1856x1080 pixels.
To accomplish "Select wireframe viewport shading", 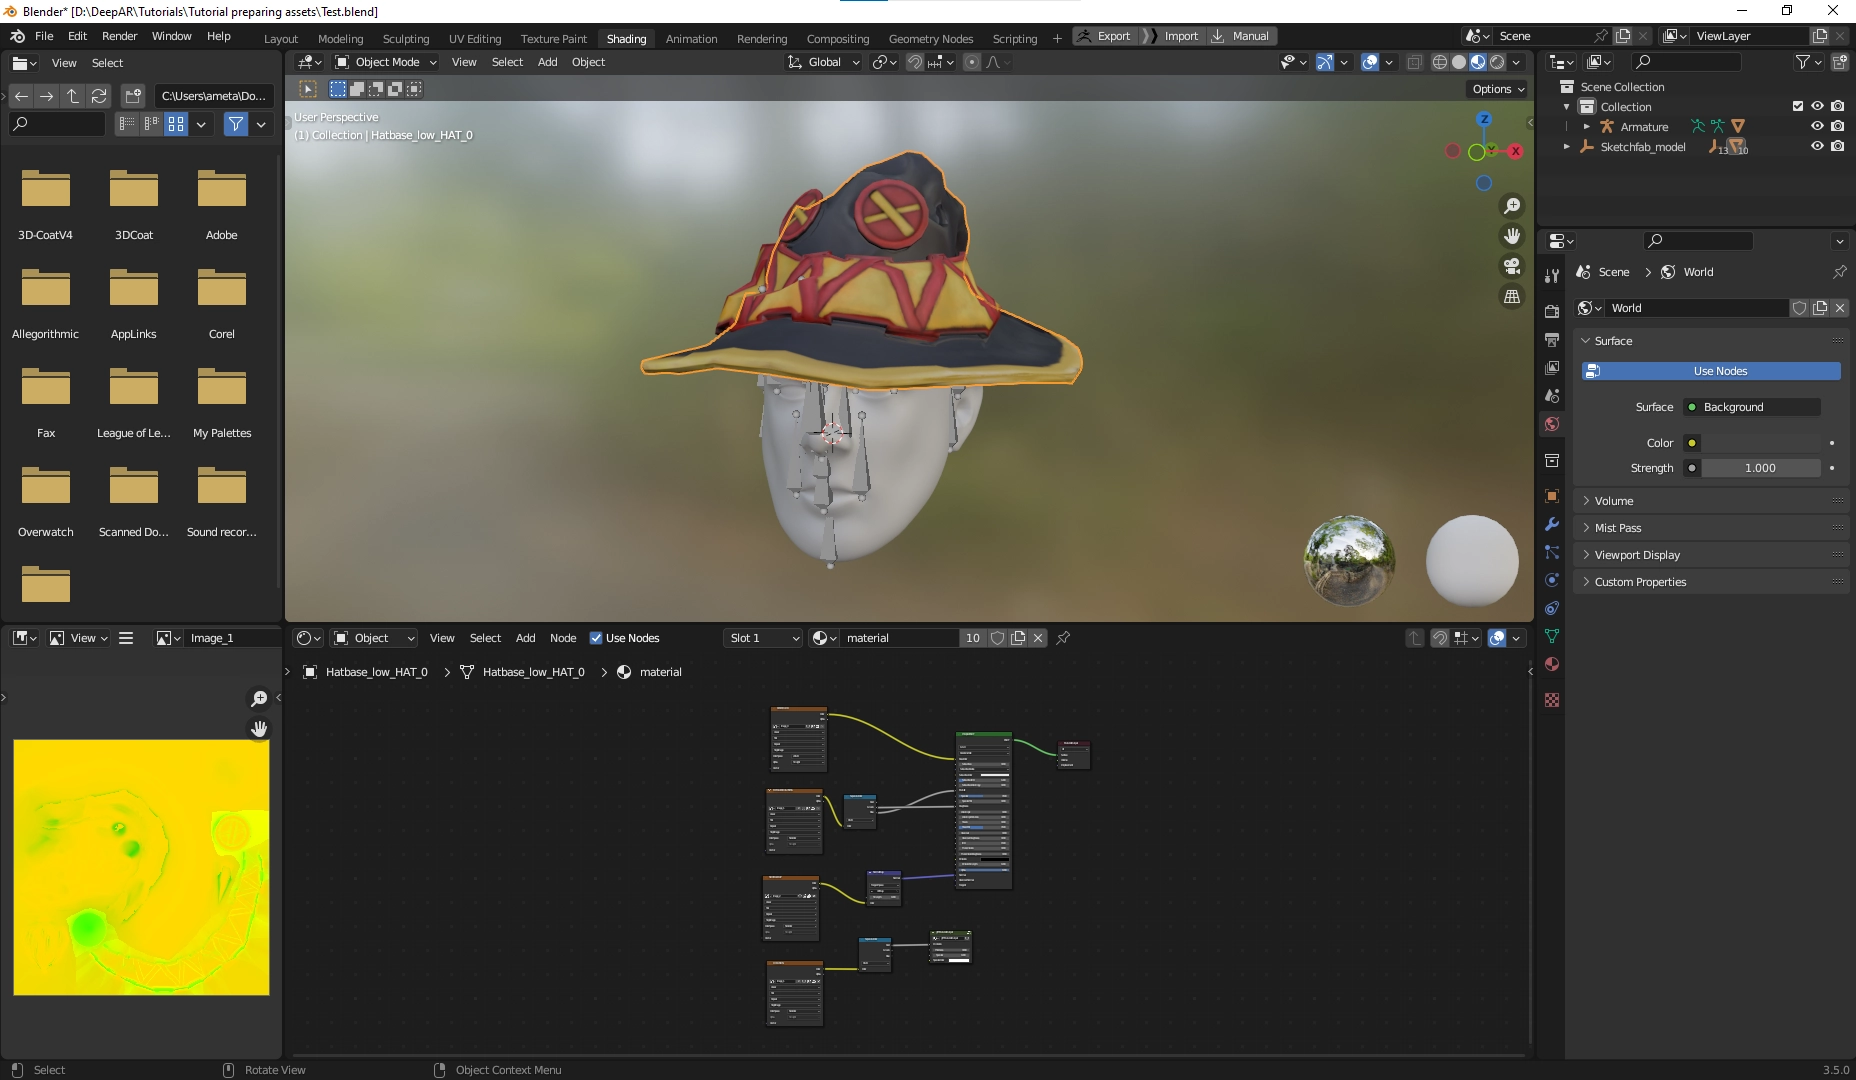I will 1440,62.
